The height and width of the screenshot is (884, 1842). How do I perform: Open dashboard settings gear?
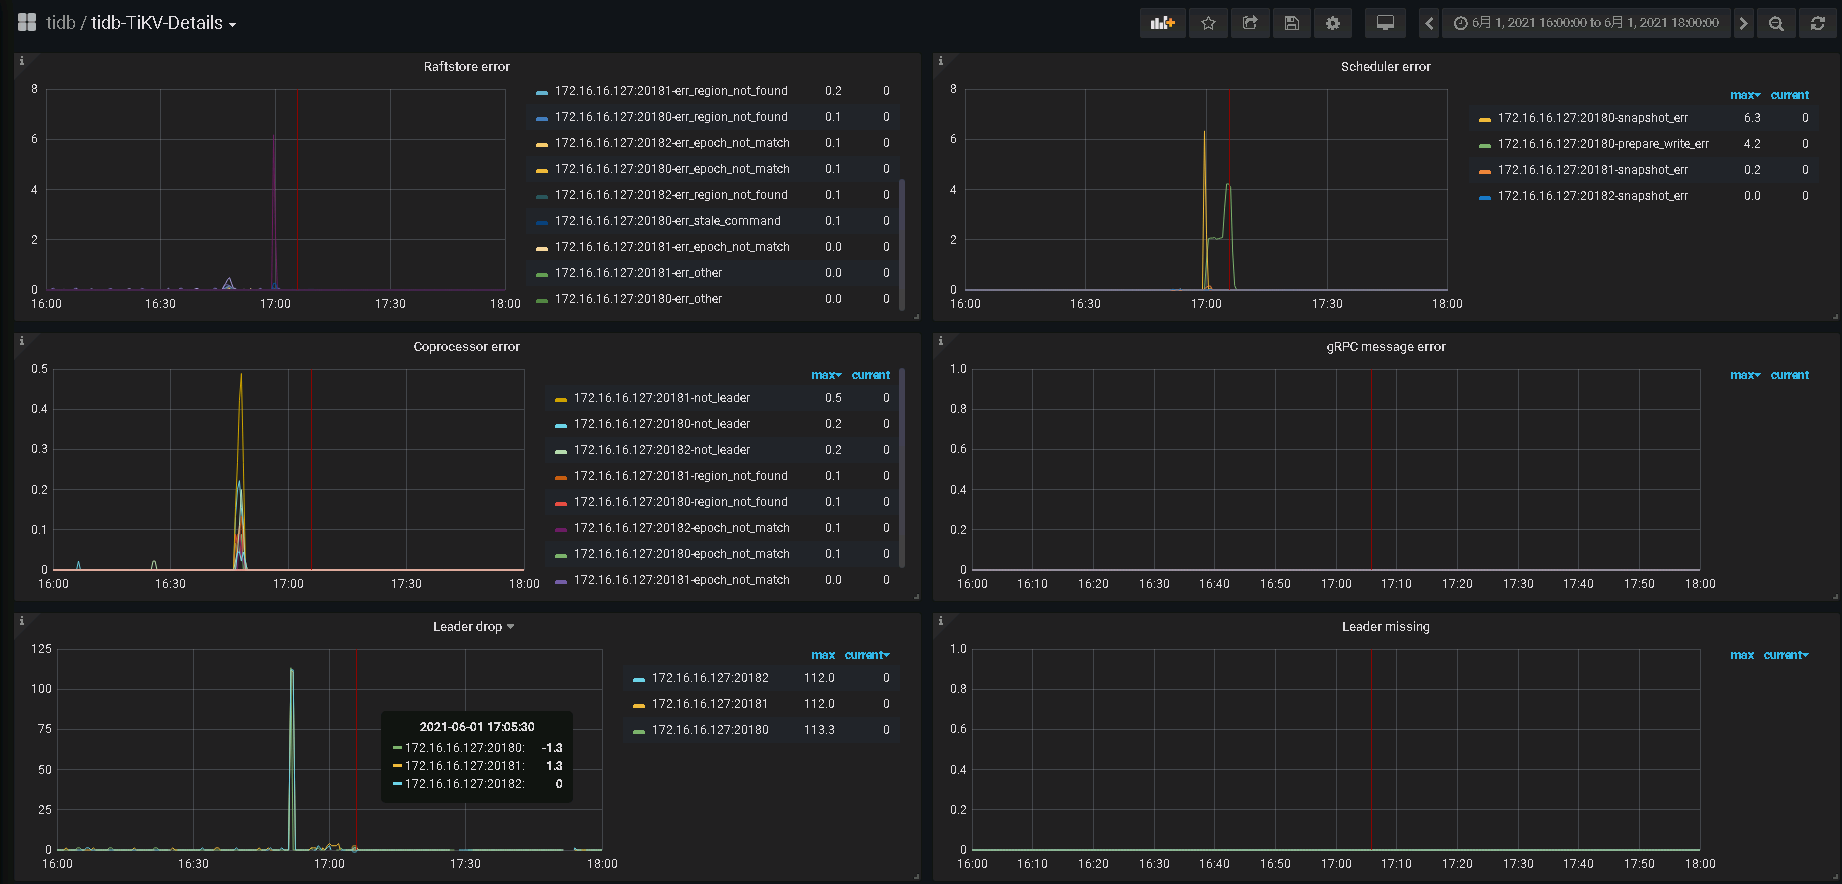[x=1333, y=23]
